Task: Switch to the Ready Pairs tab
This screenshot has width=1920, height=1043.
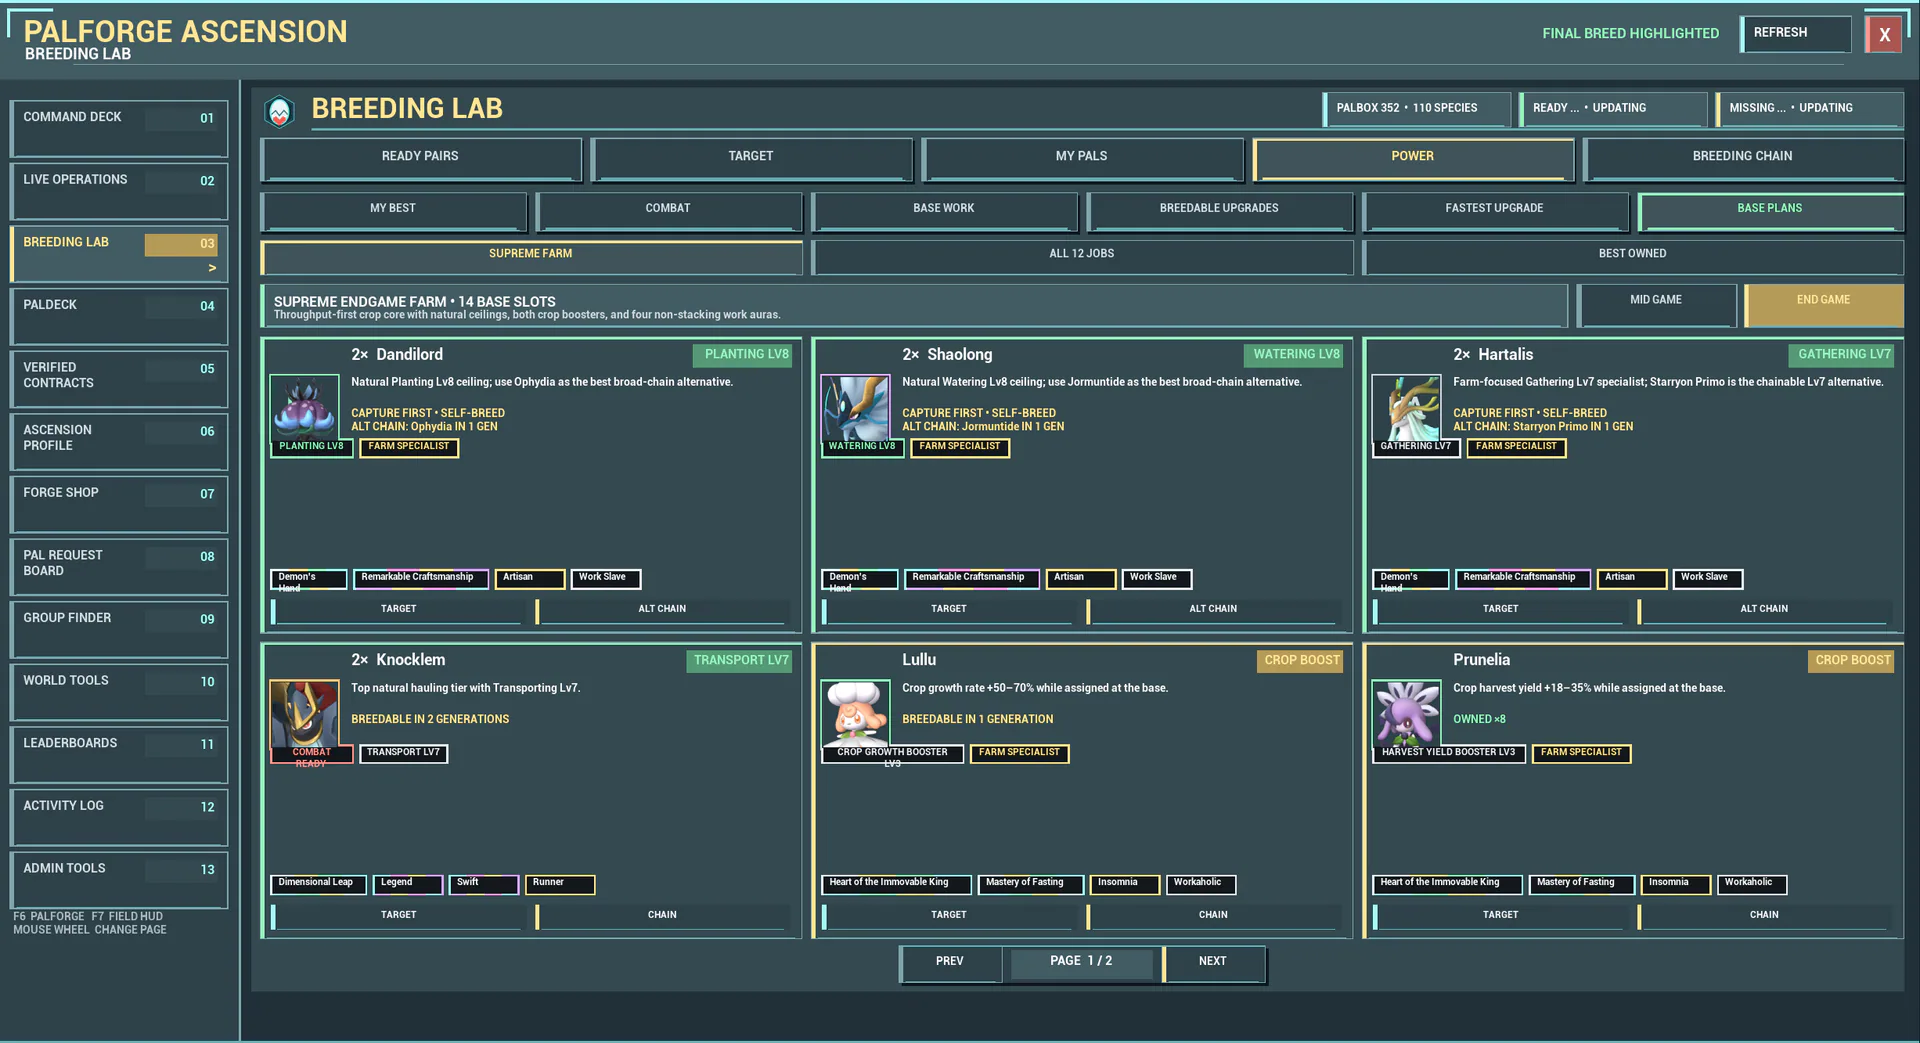Action: [x=420, y=159]
